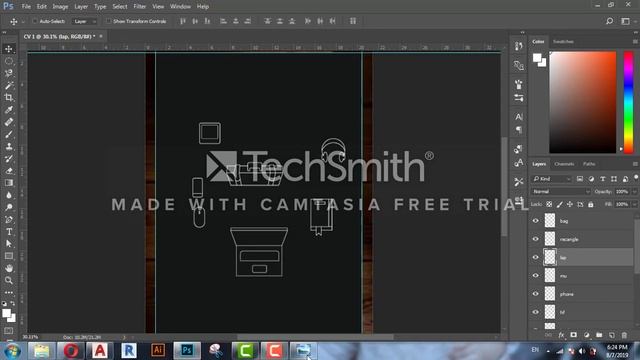Pick a color in the color field
This screenshot has height=360, width=640.
click(582, 102)
